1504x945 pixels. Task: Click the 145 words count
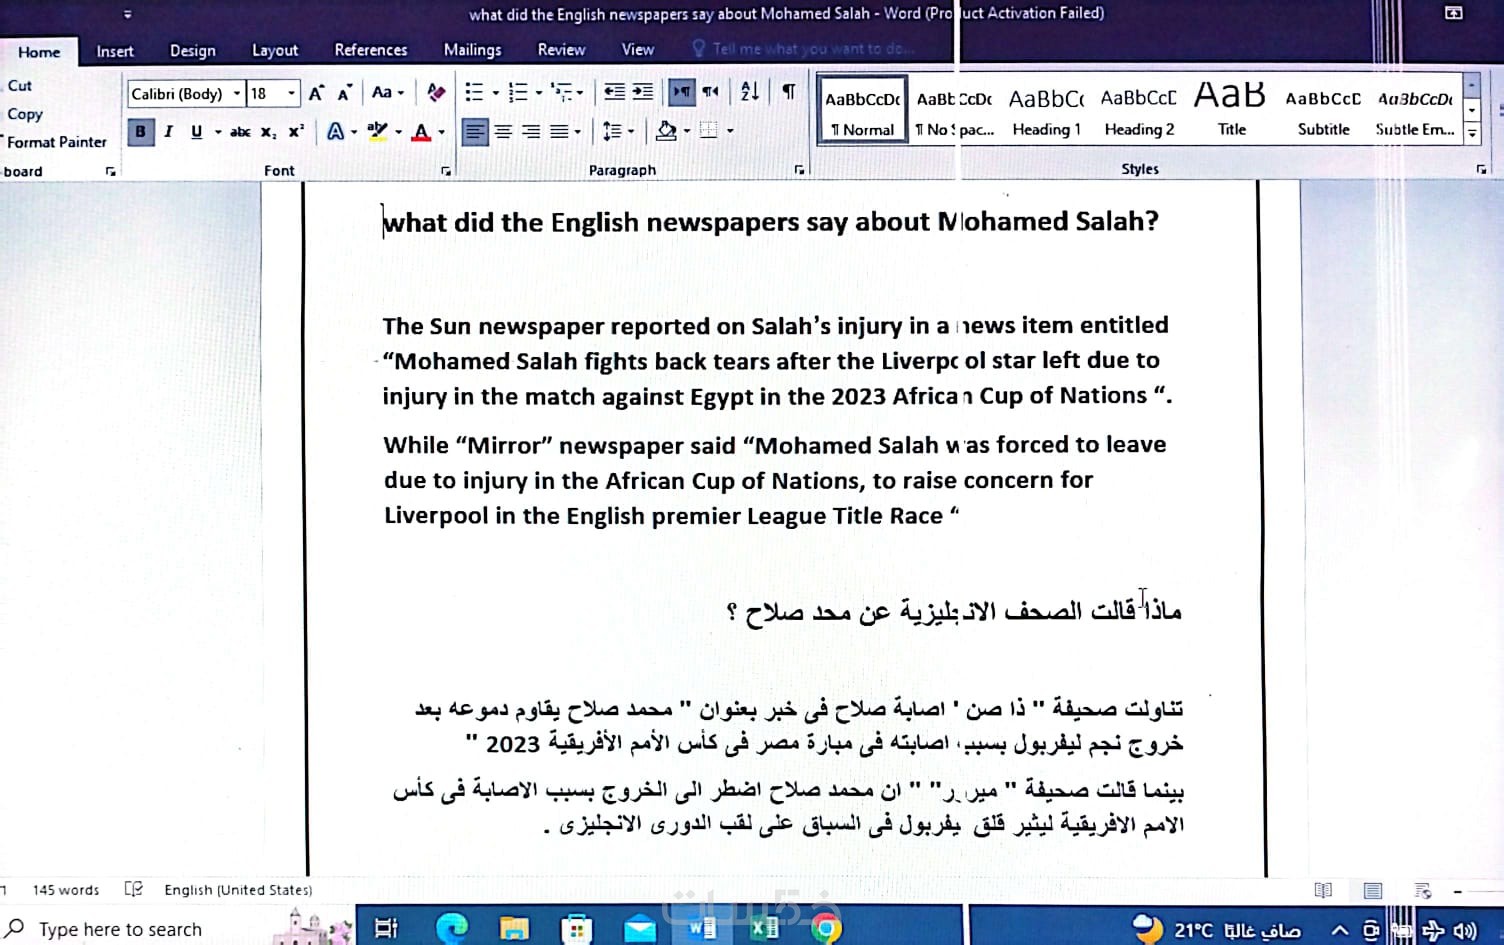point(66,890)
